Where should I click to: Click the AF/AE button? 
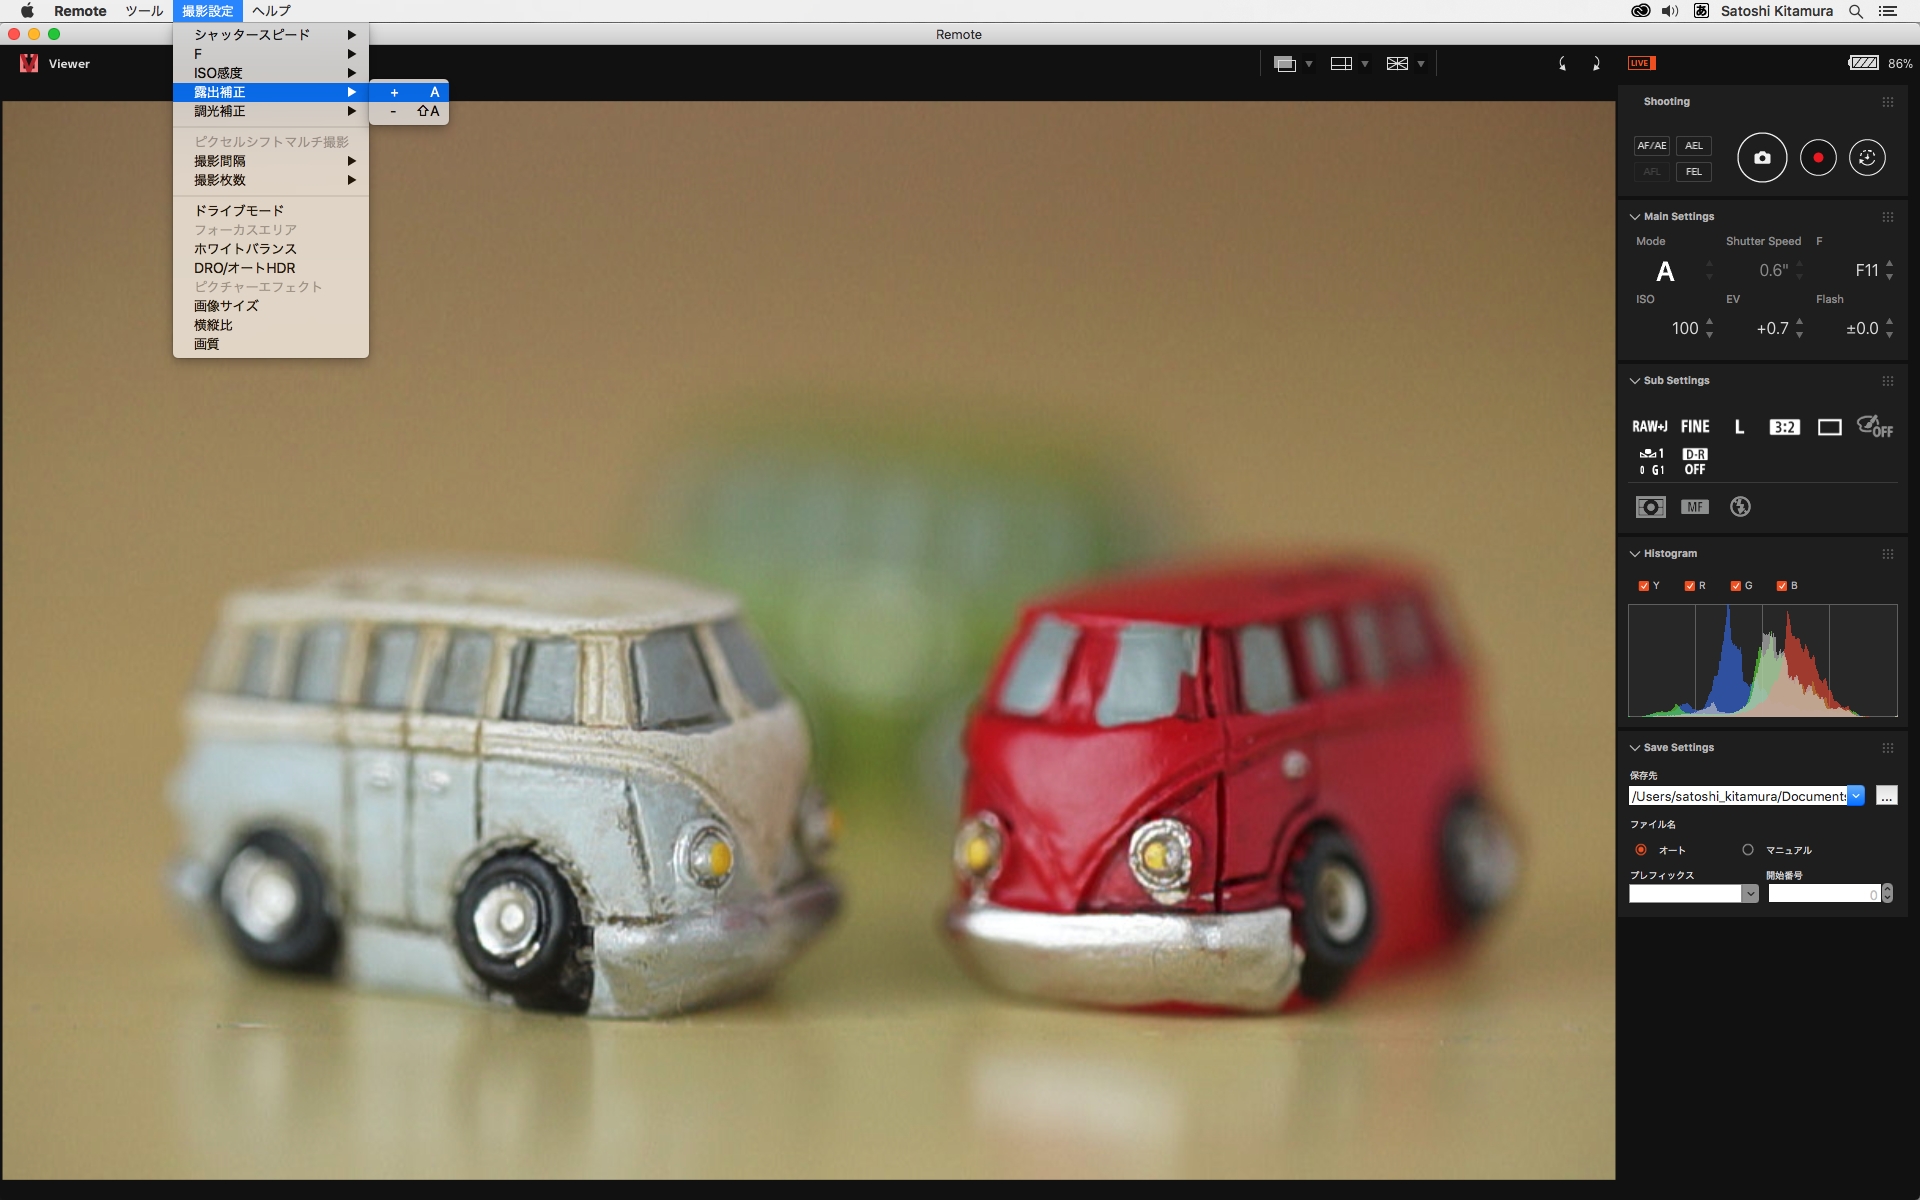[1651, 146]
